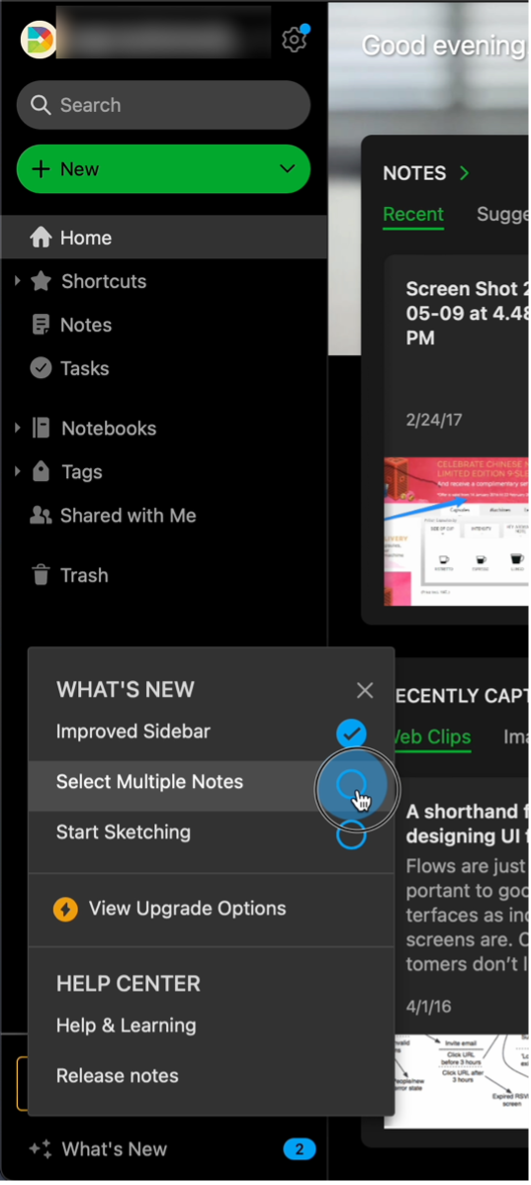Open the Release notes link

(117, 1075)
